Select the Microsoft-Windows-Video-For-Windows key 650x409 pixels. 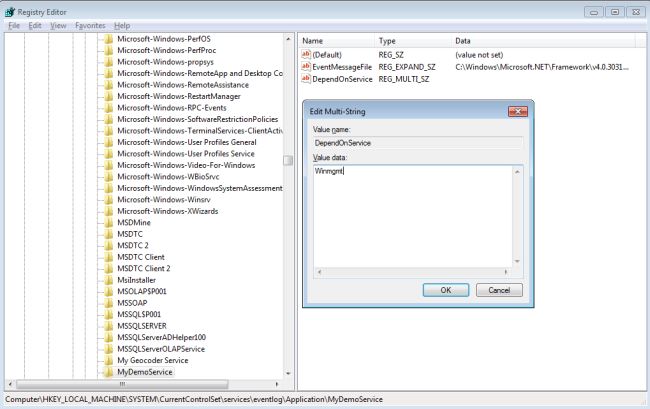pyautogui.click(x=186, y=165)
